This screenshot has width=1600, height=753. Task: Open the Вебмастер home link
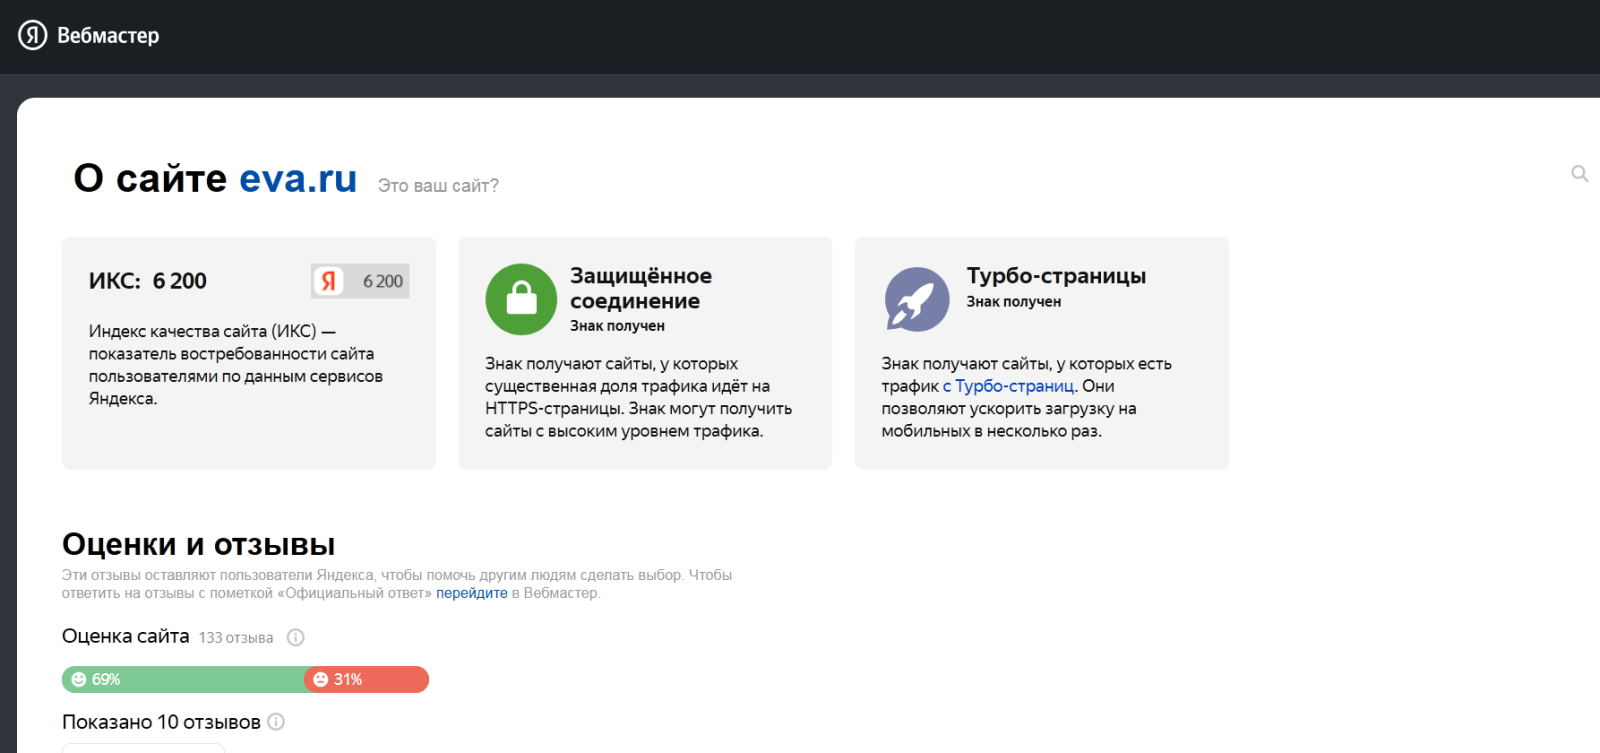click(x=108, y=36)
